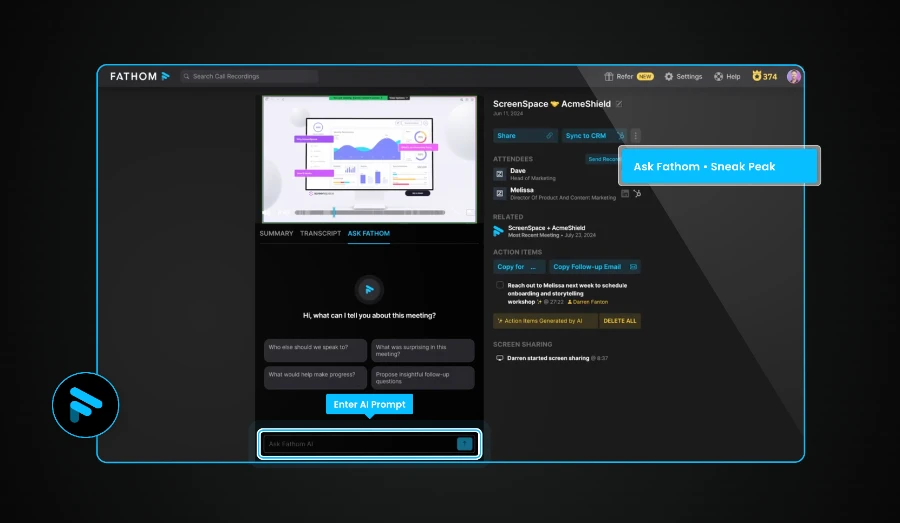Click the Fathom logo in the header
The image size is (900, 523).
point(139,76)
